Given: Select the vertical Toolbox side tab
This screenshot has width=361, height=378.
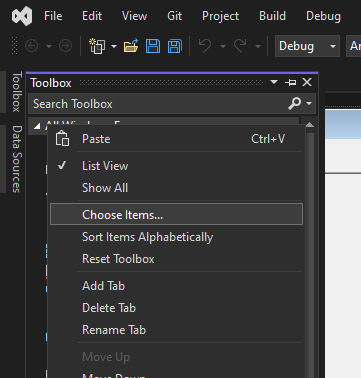Looking at the screenshot, I should (17, 91).
